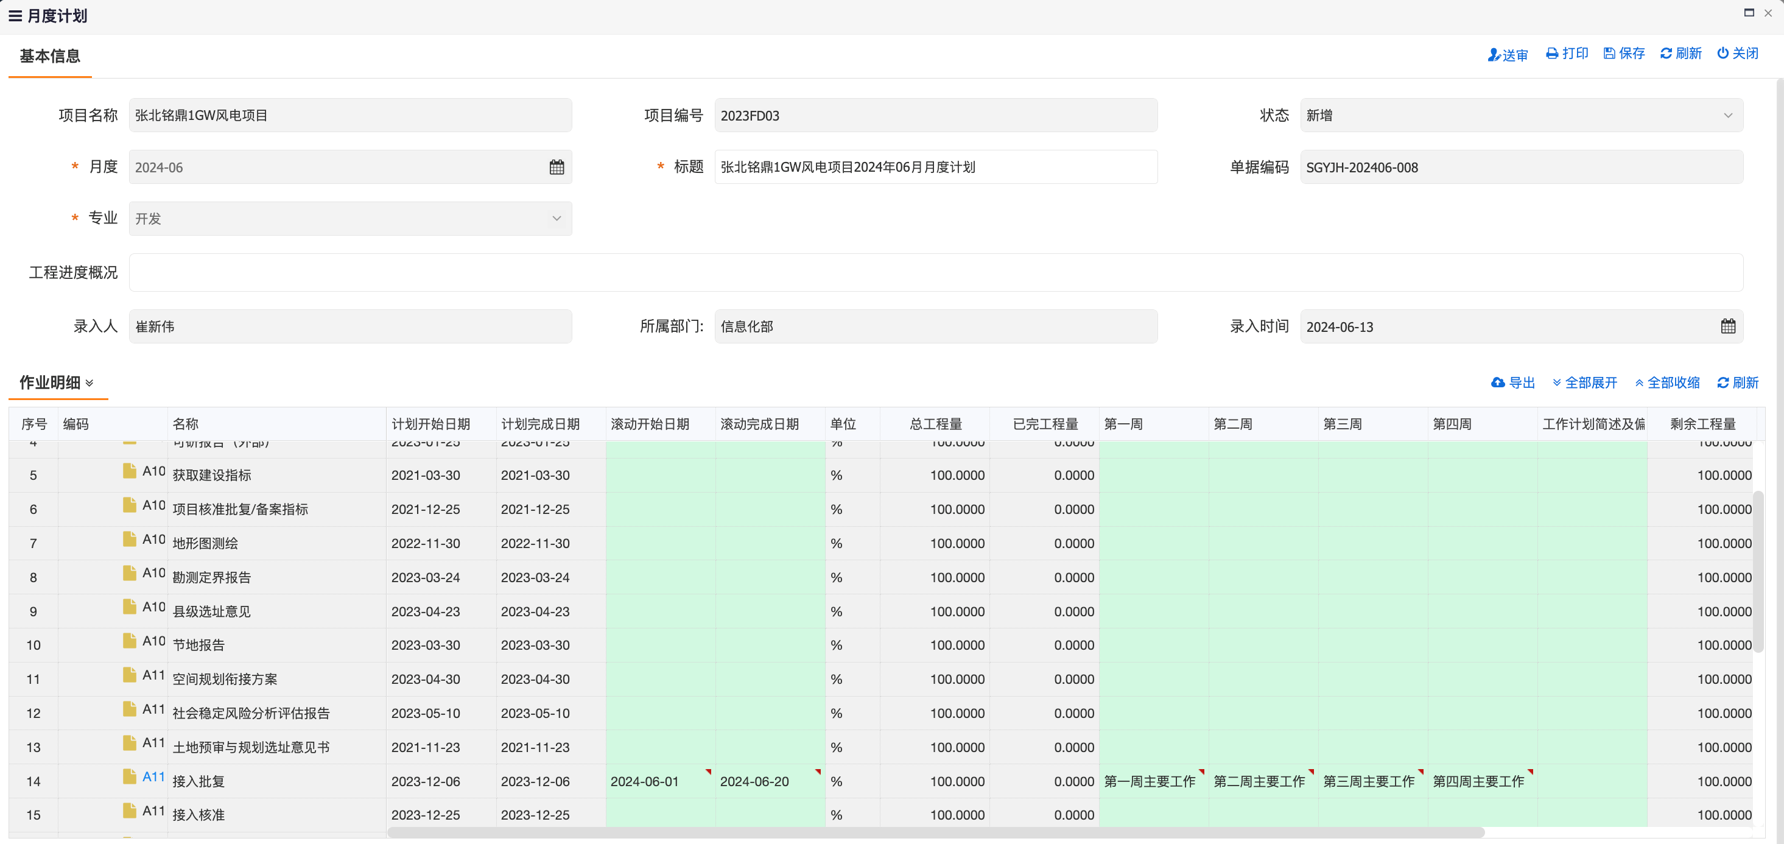Maximize the 月度计划 window
The image size is (1784, 844).
click(x=1749, y=13)
